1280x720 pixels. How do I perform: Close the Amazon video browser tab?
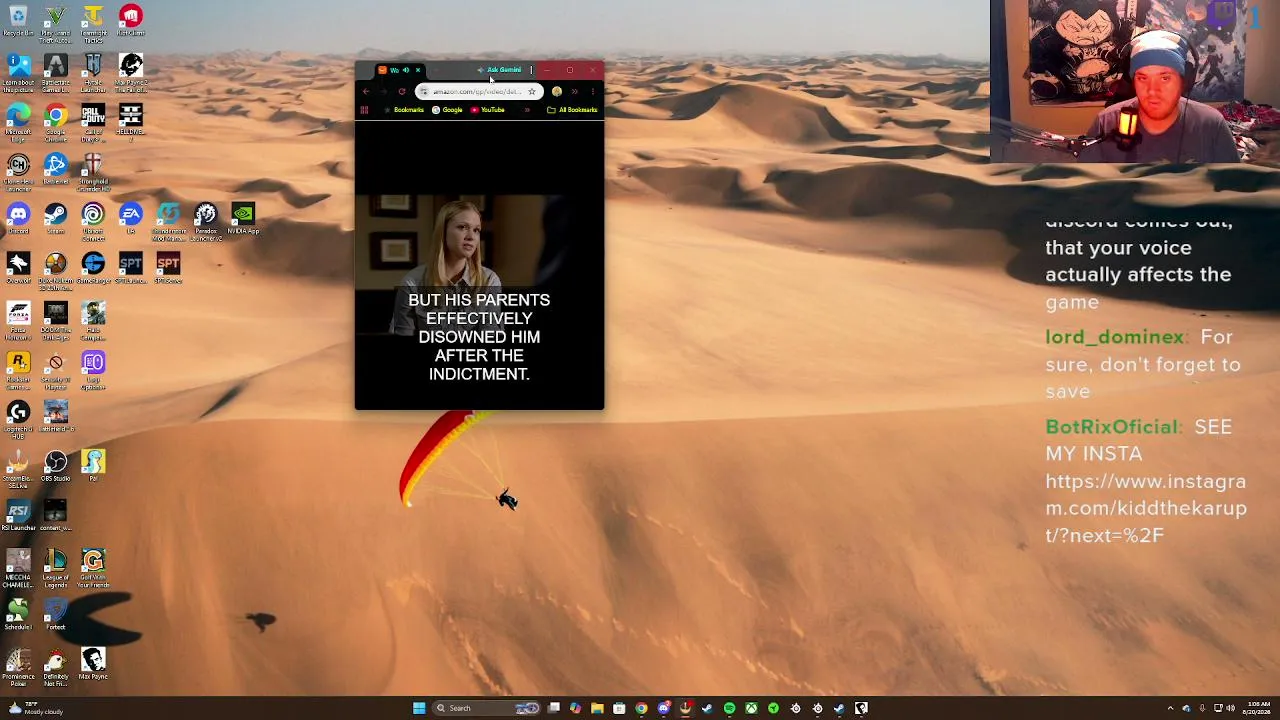[418, 70]
